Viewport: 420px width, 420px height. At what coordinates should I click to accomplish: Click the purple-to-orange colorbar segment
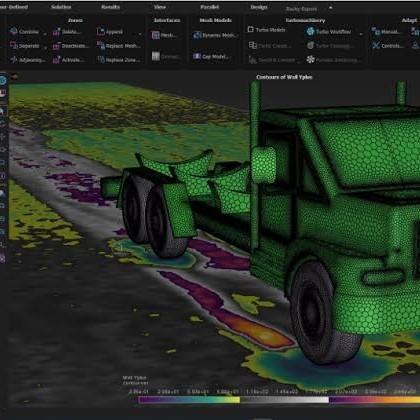(374, 400)
